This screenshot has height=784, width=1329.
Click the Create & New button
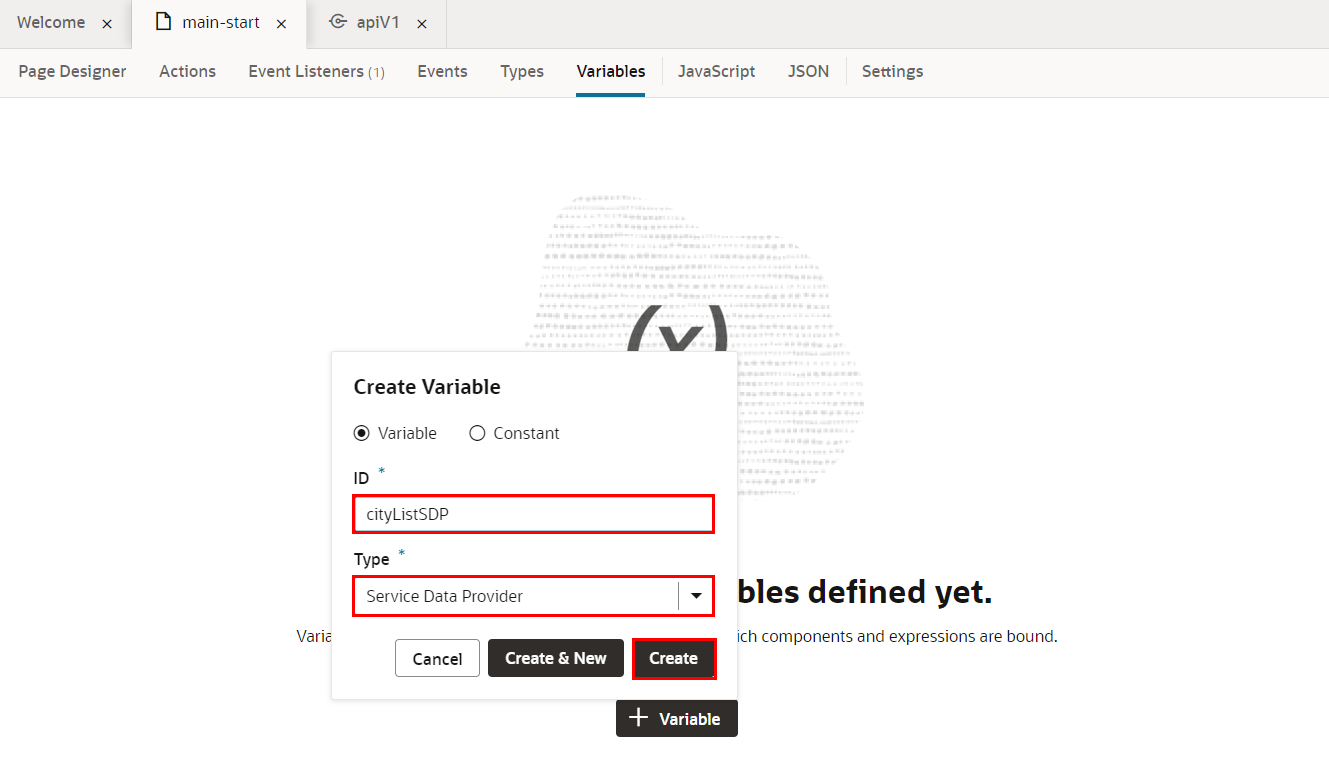556,658
